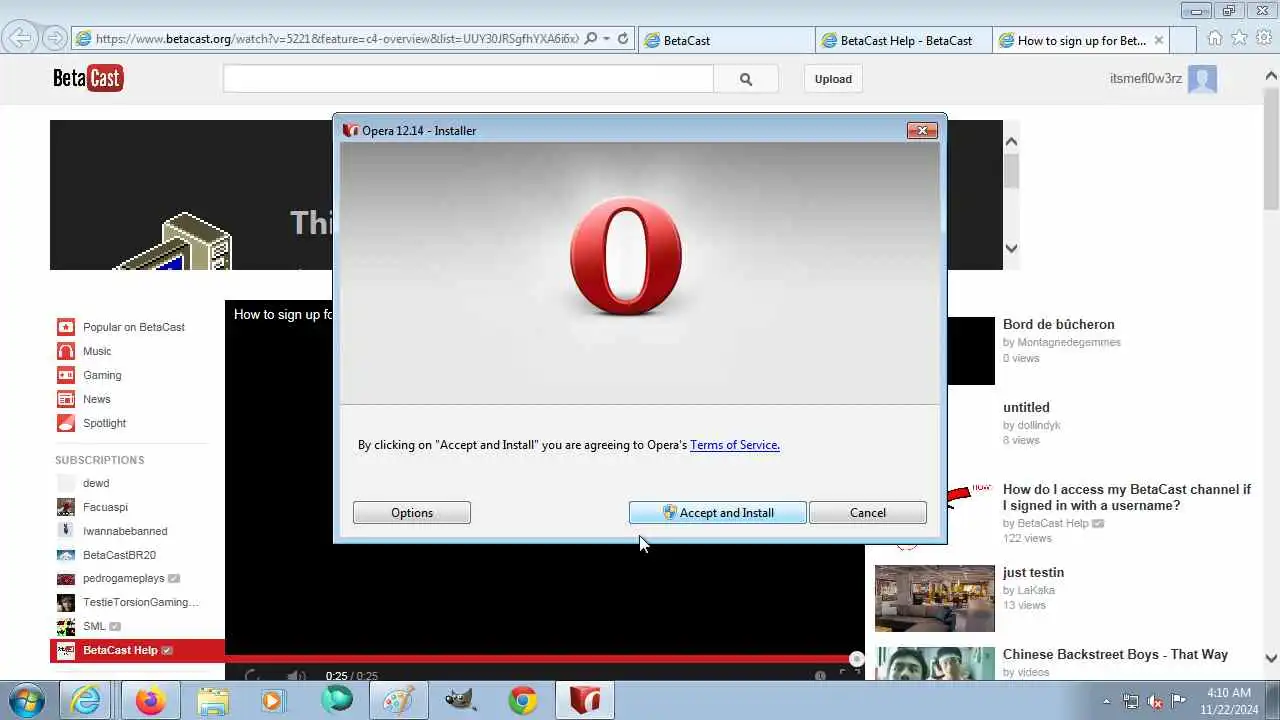Click the BetaCast search magnifier button

[746, 79]
